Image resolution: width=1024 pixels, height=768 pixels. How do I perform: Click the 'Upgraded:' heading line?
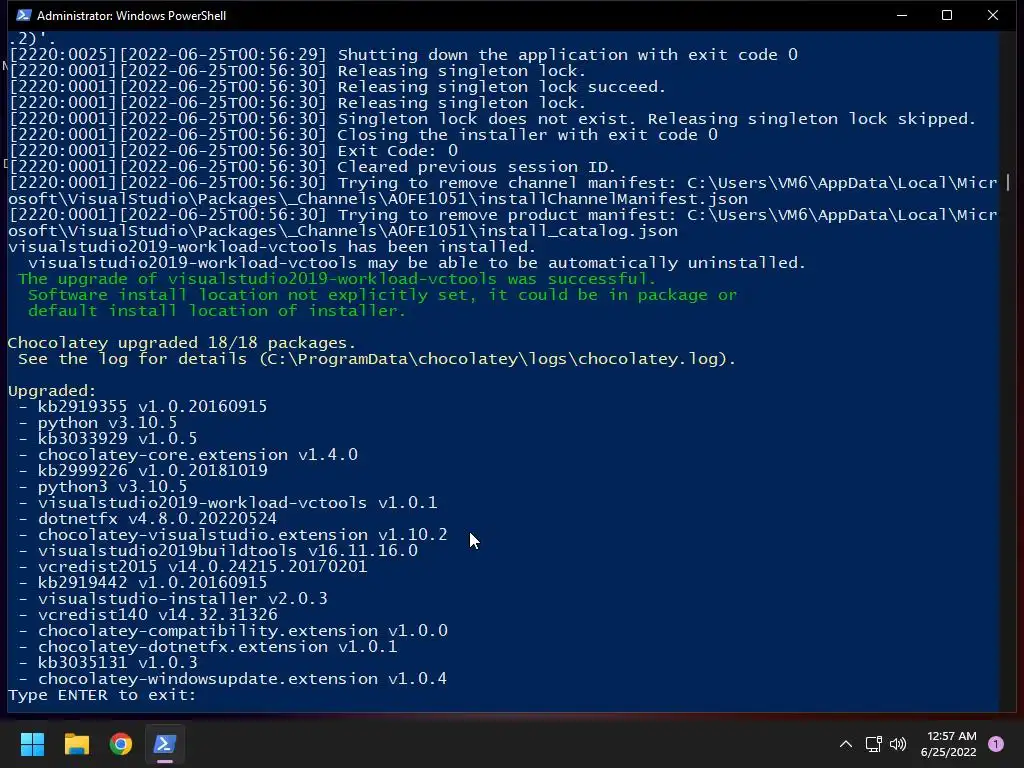click(x=52, y=391)
